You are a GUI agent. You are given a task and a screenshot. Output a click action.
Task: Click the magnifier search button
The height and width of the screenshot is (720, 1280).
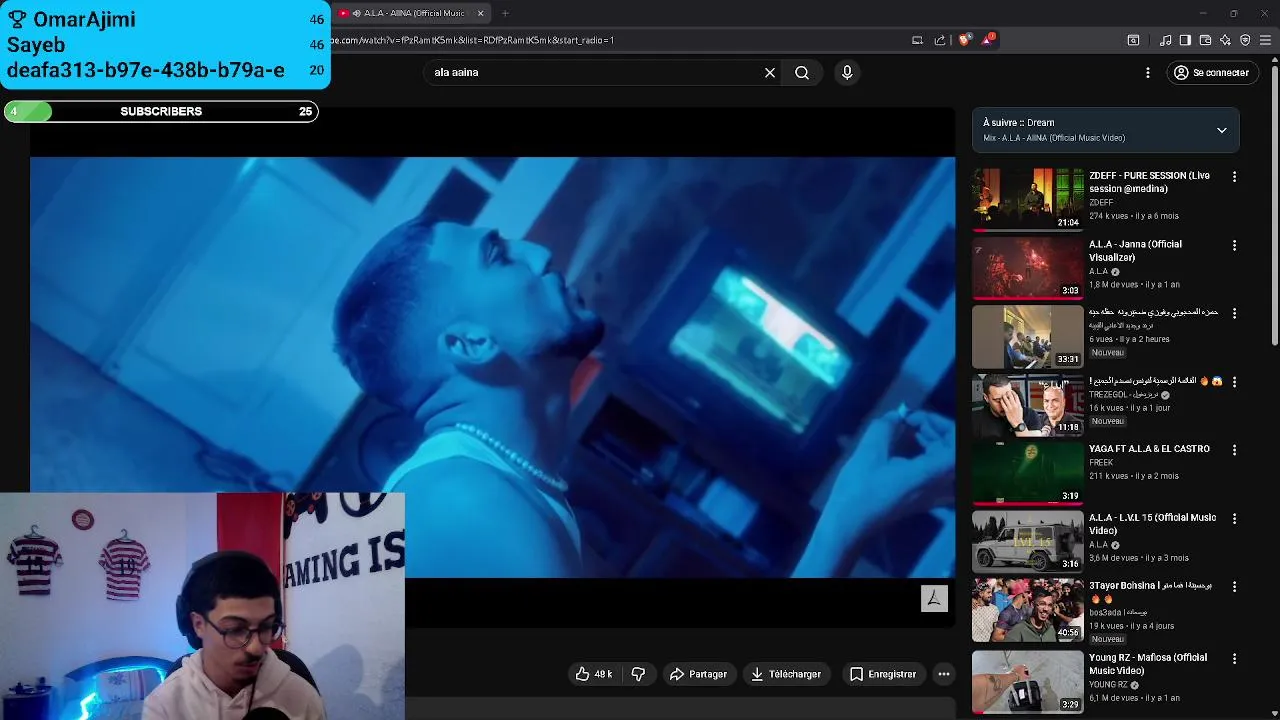coord(802,72)
